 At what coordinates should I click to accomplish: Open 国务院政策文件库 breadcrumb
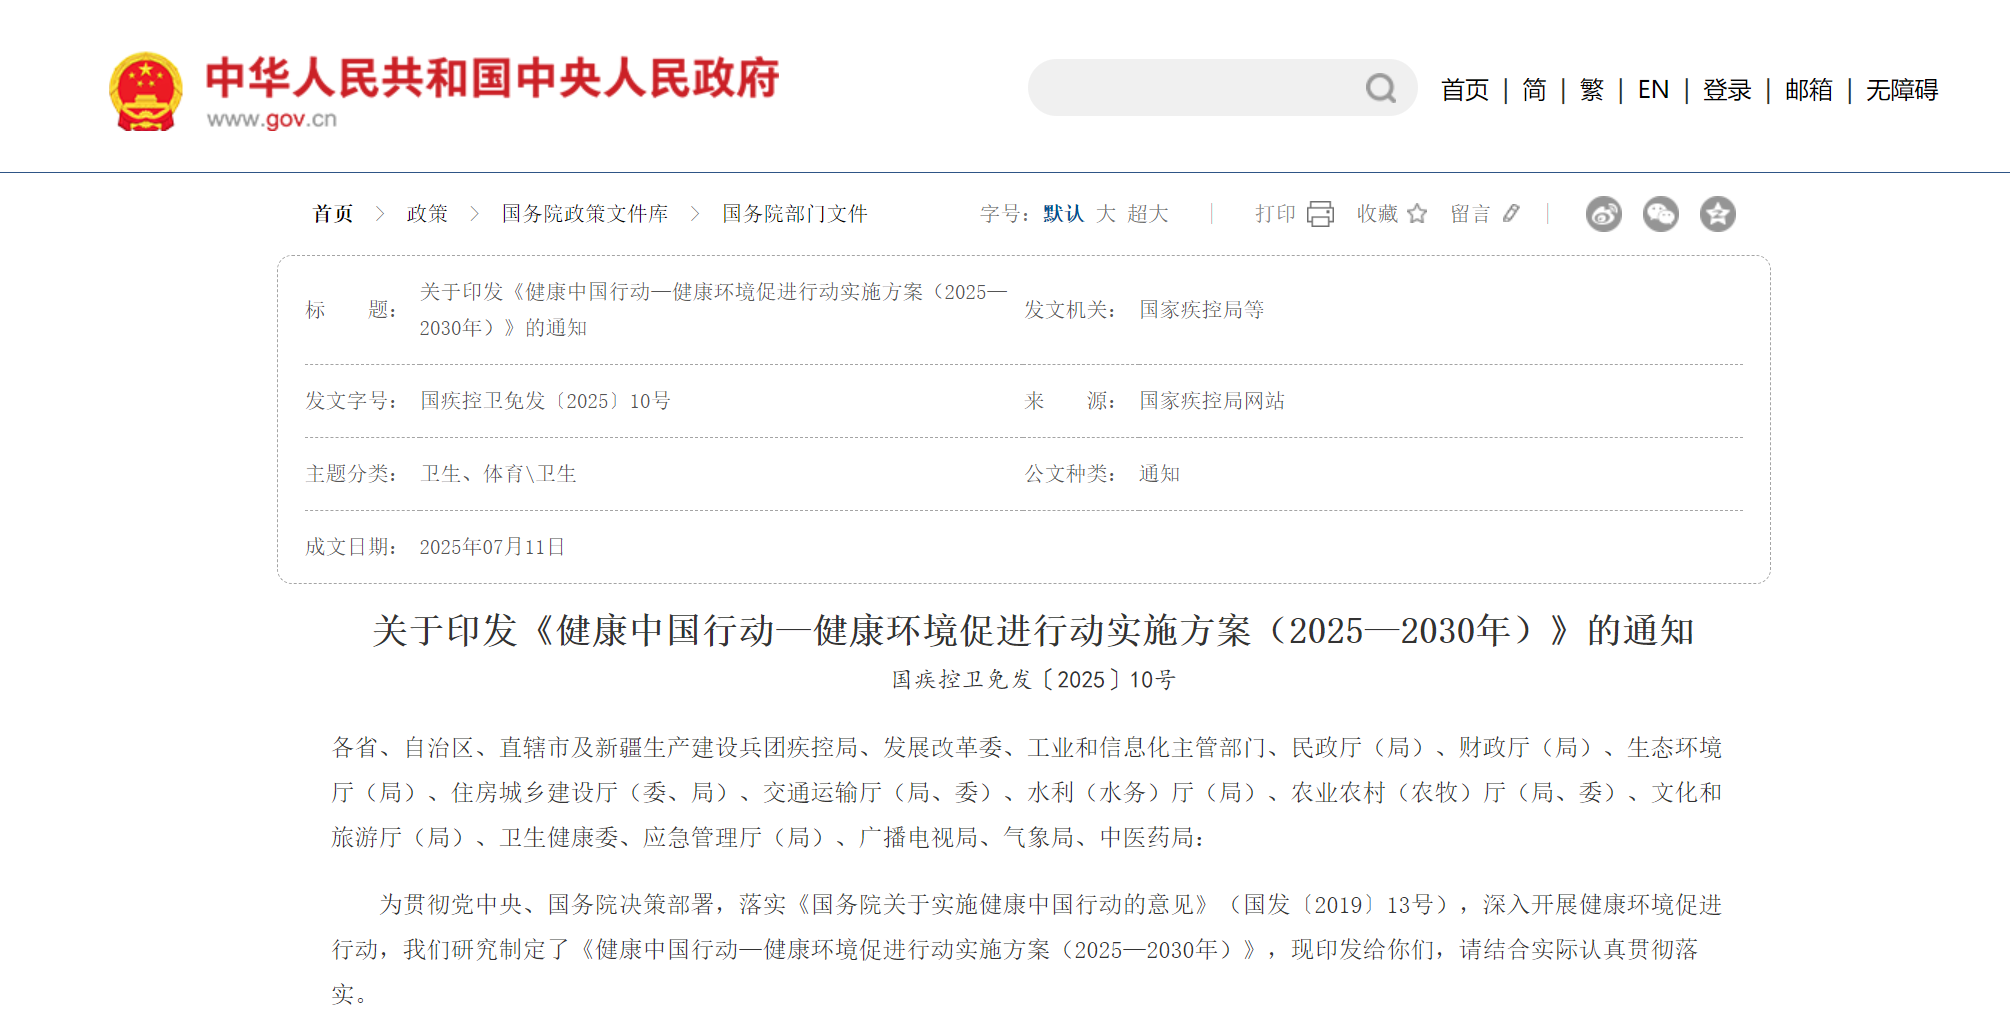[x=585, y=214]
